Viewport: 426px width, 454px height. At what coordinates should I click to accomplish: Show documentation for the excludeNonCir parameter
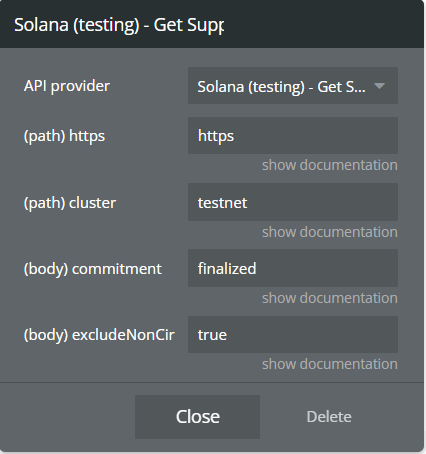coord(330,364)
